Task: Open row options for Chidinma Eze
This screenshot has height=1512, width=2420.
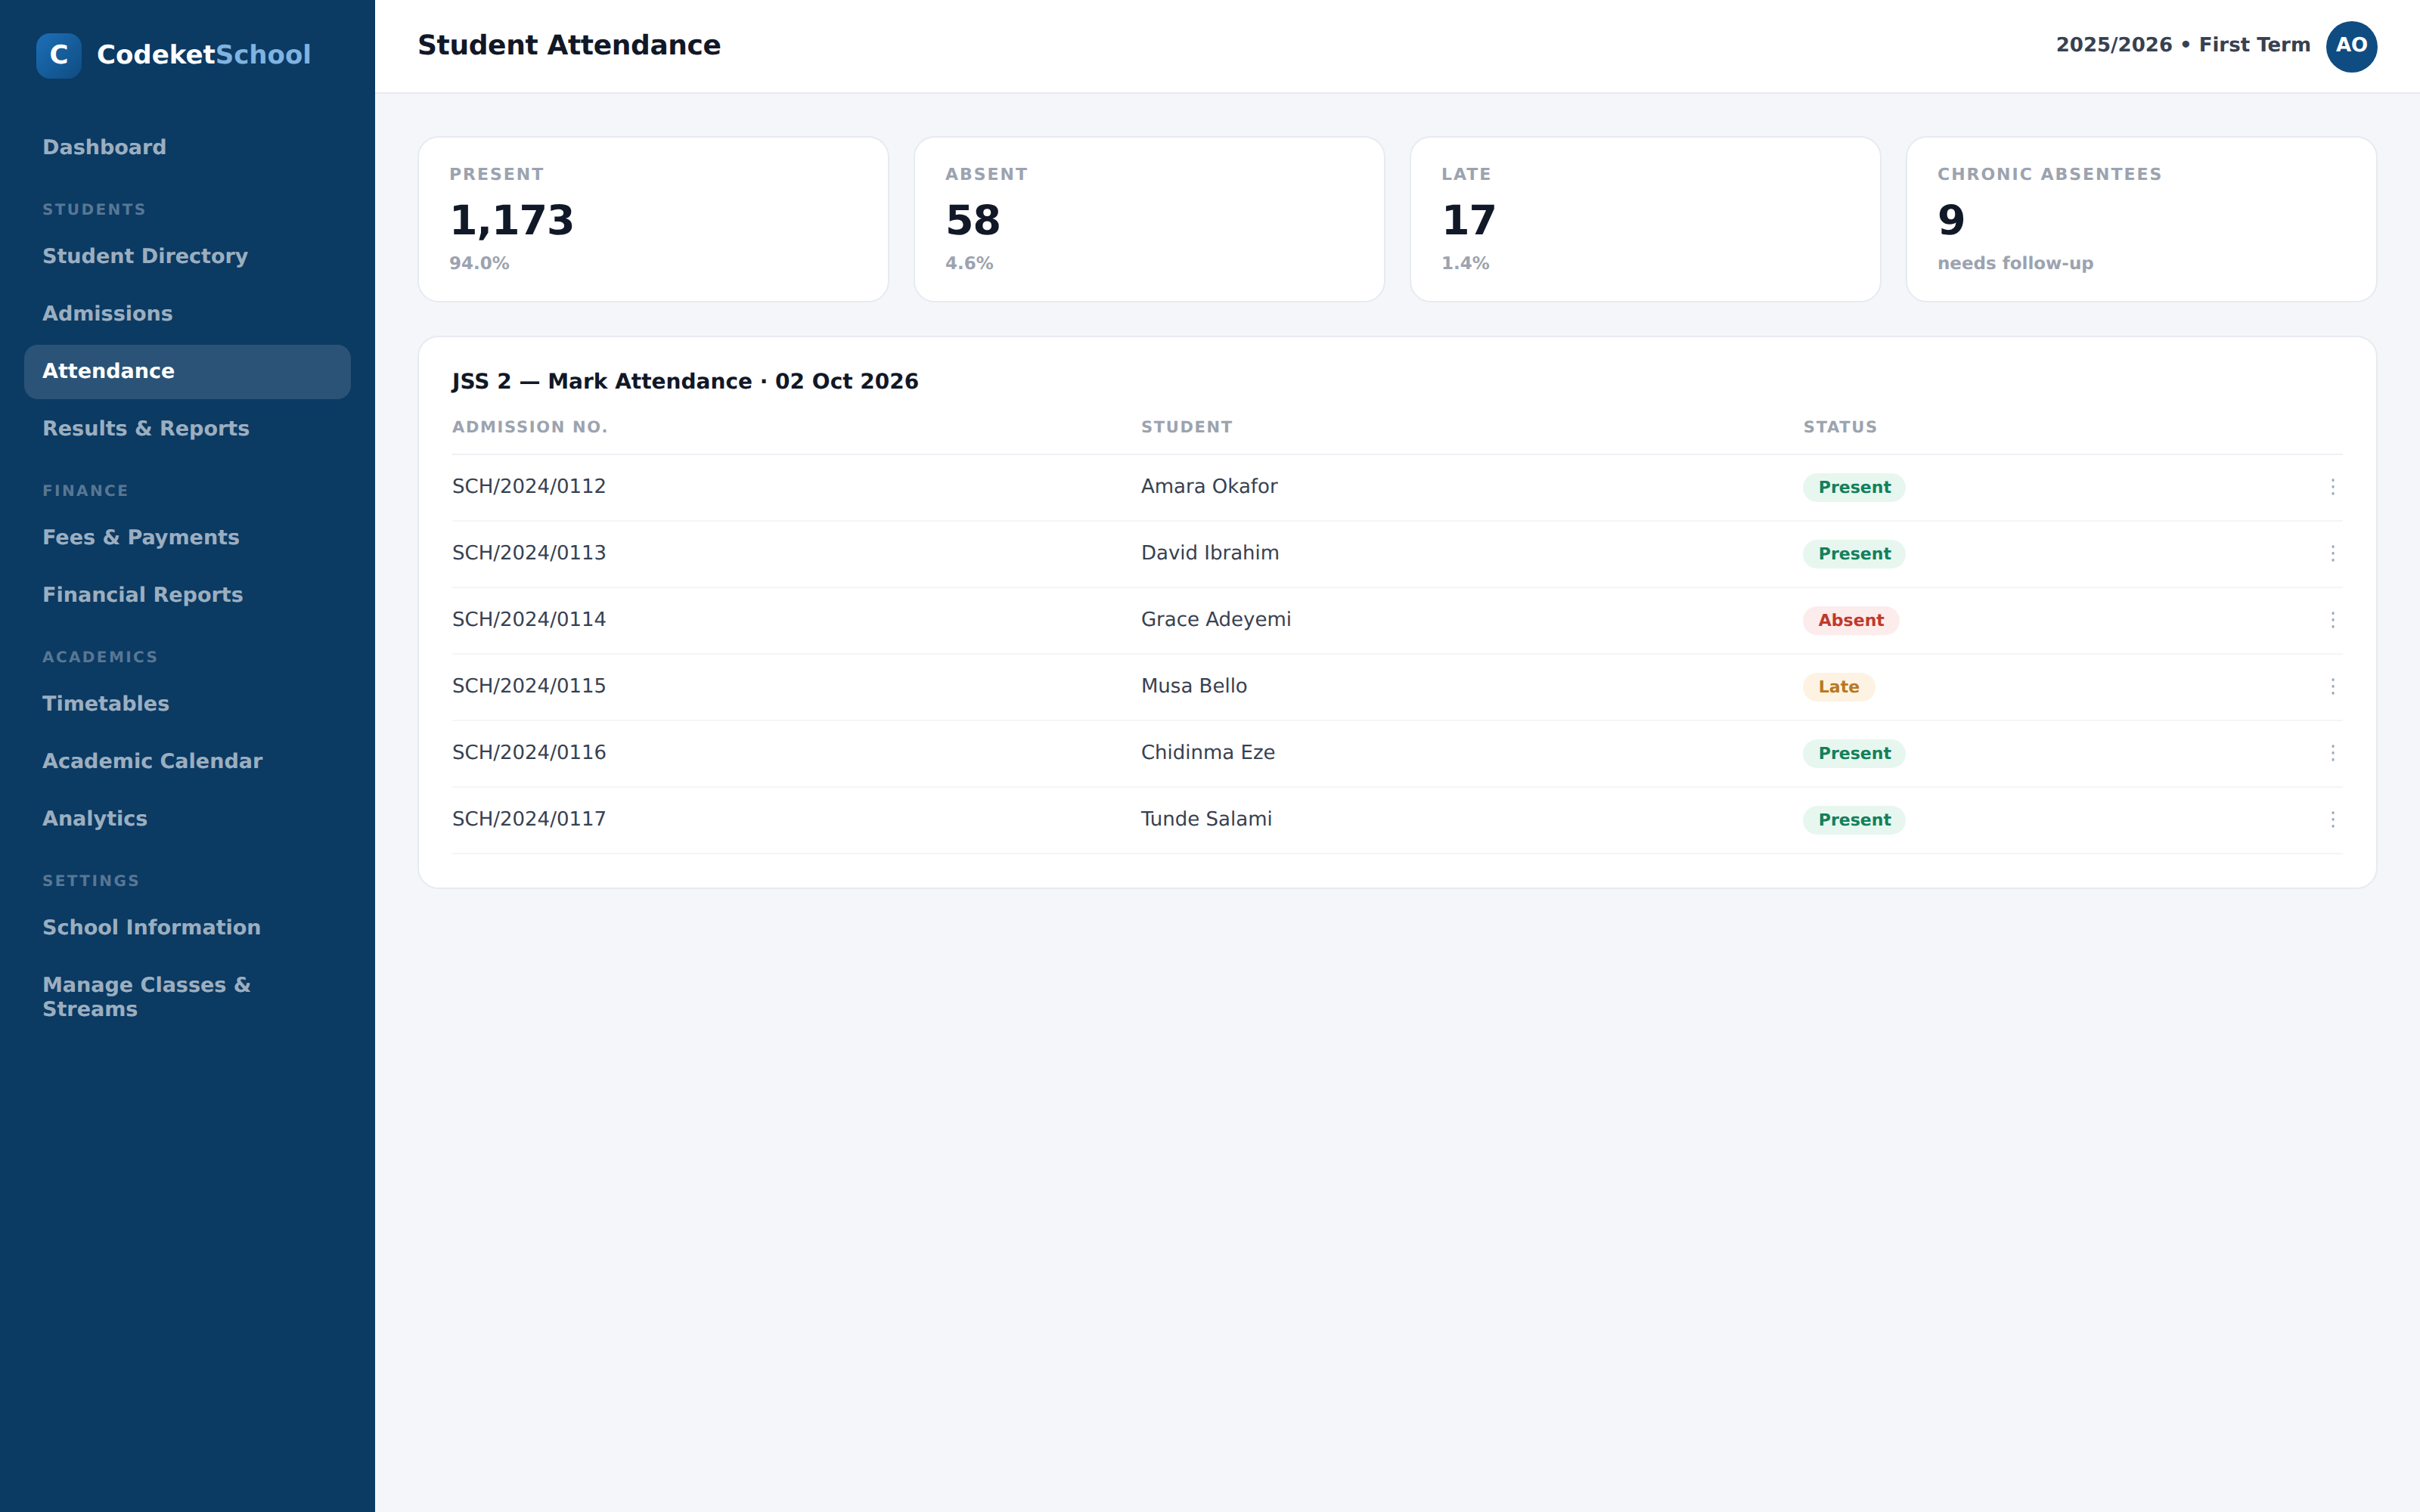Action: (x=2332, y=753)
